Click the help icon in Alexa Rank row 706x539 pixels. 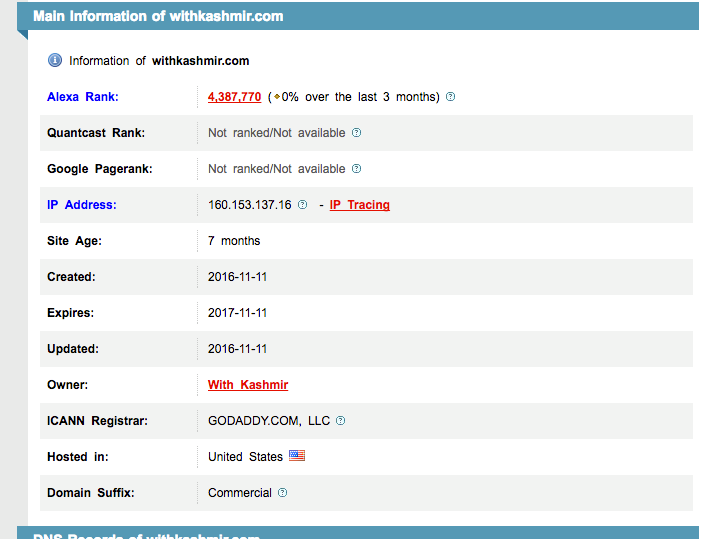pos(450,97)
